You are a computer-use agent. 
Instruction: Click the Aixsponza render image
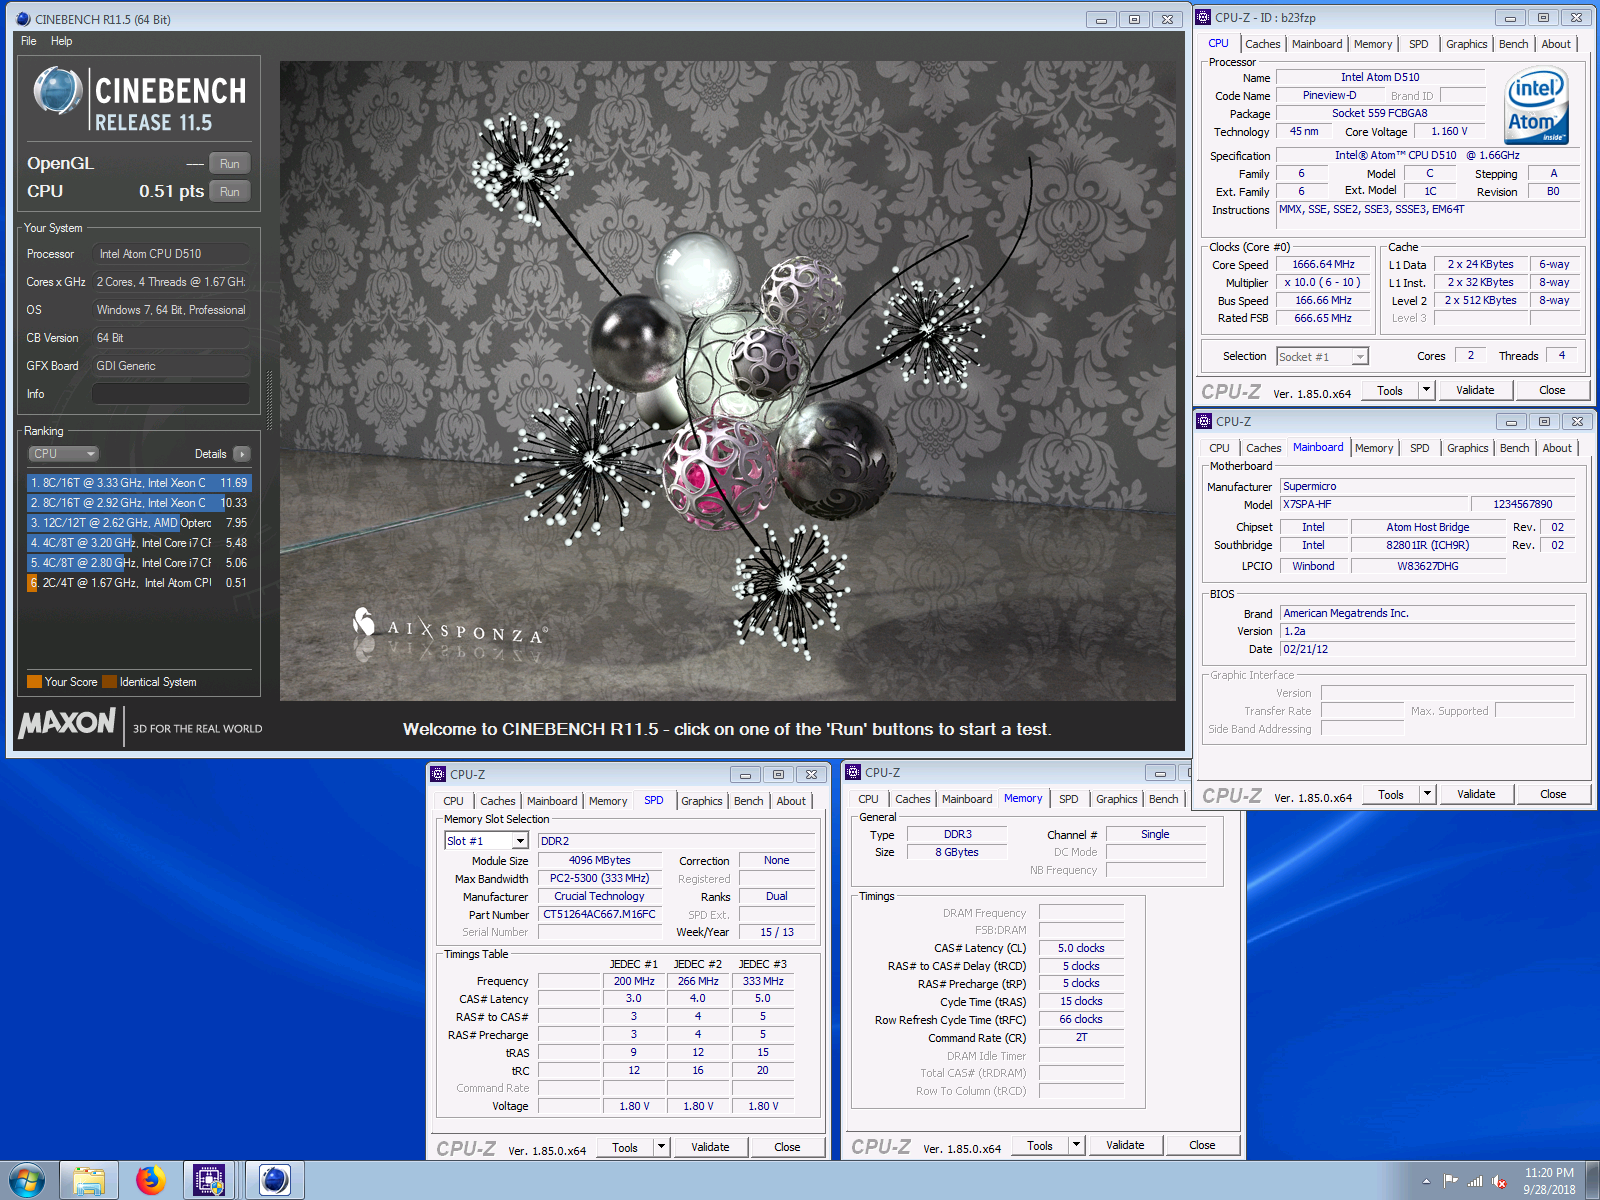point(728,381)
